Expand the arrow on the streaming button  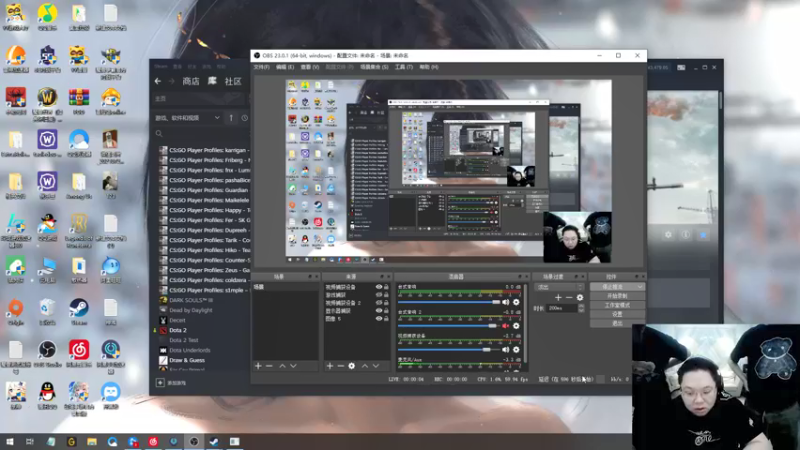pyautogui.click(x=640, y=287)
